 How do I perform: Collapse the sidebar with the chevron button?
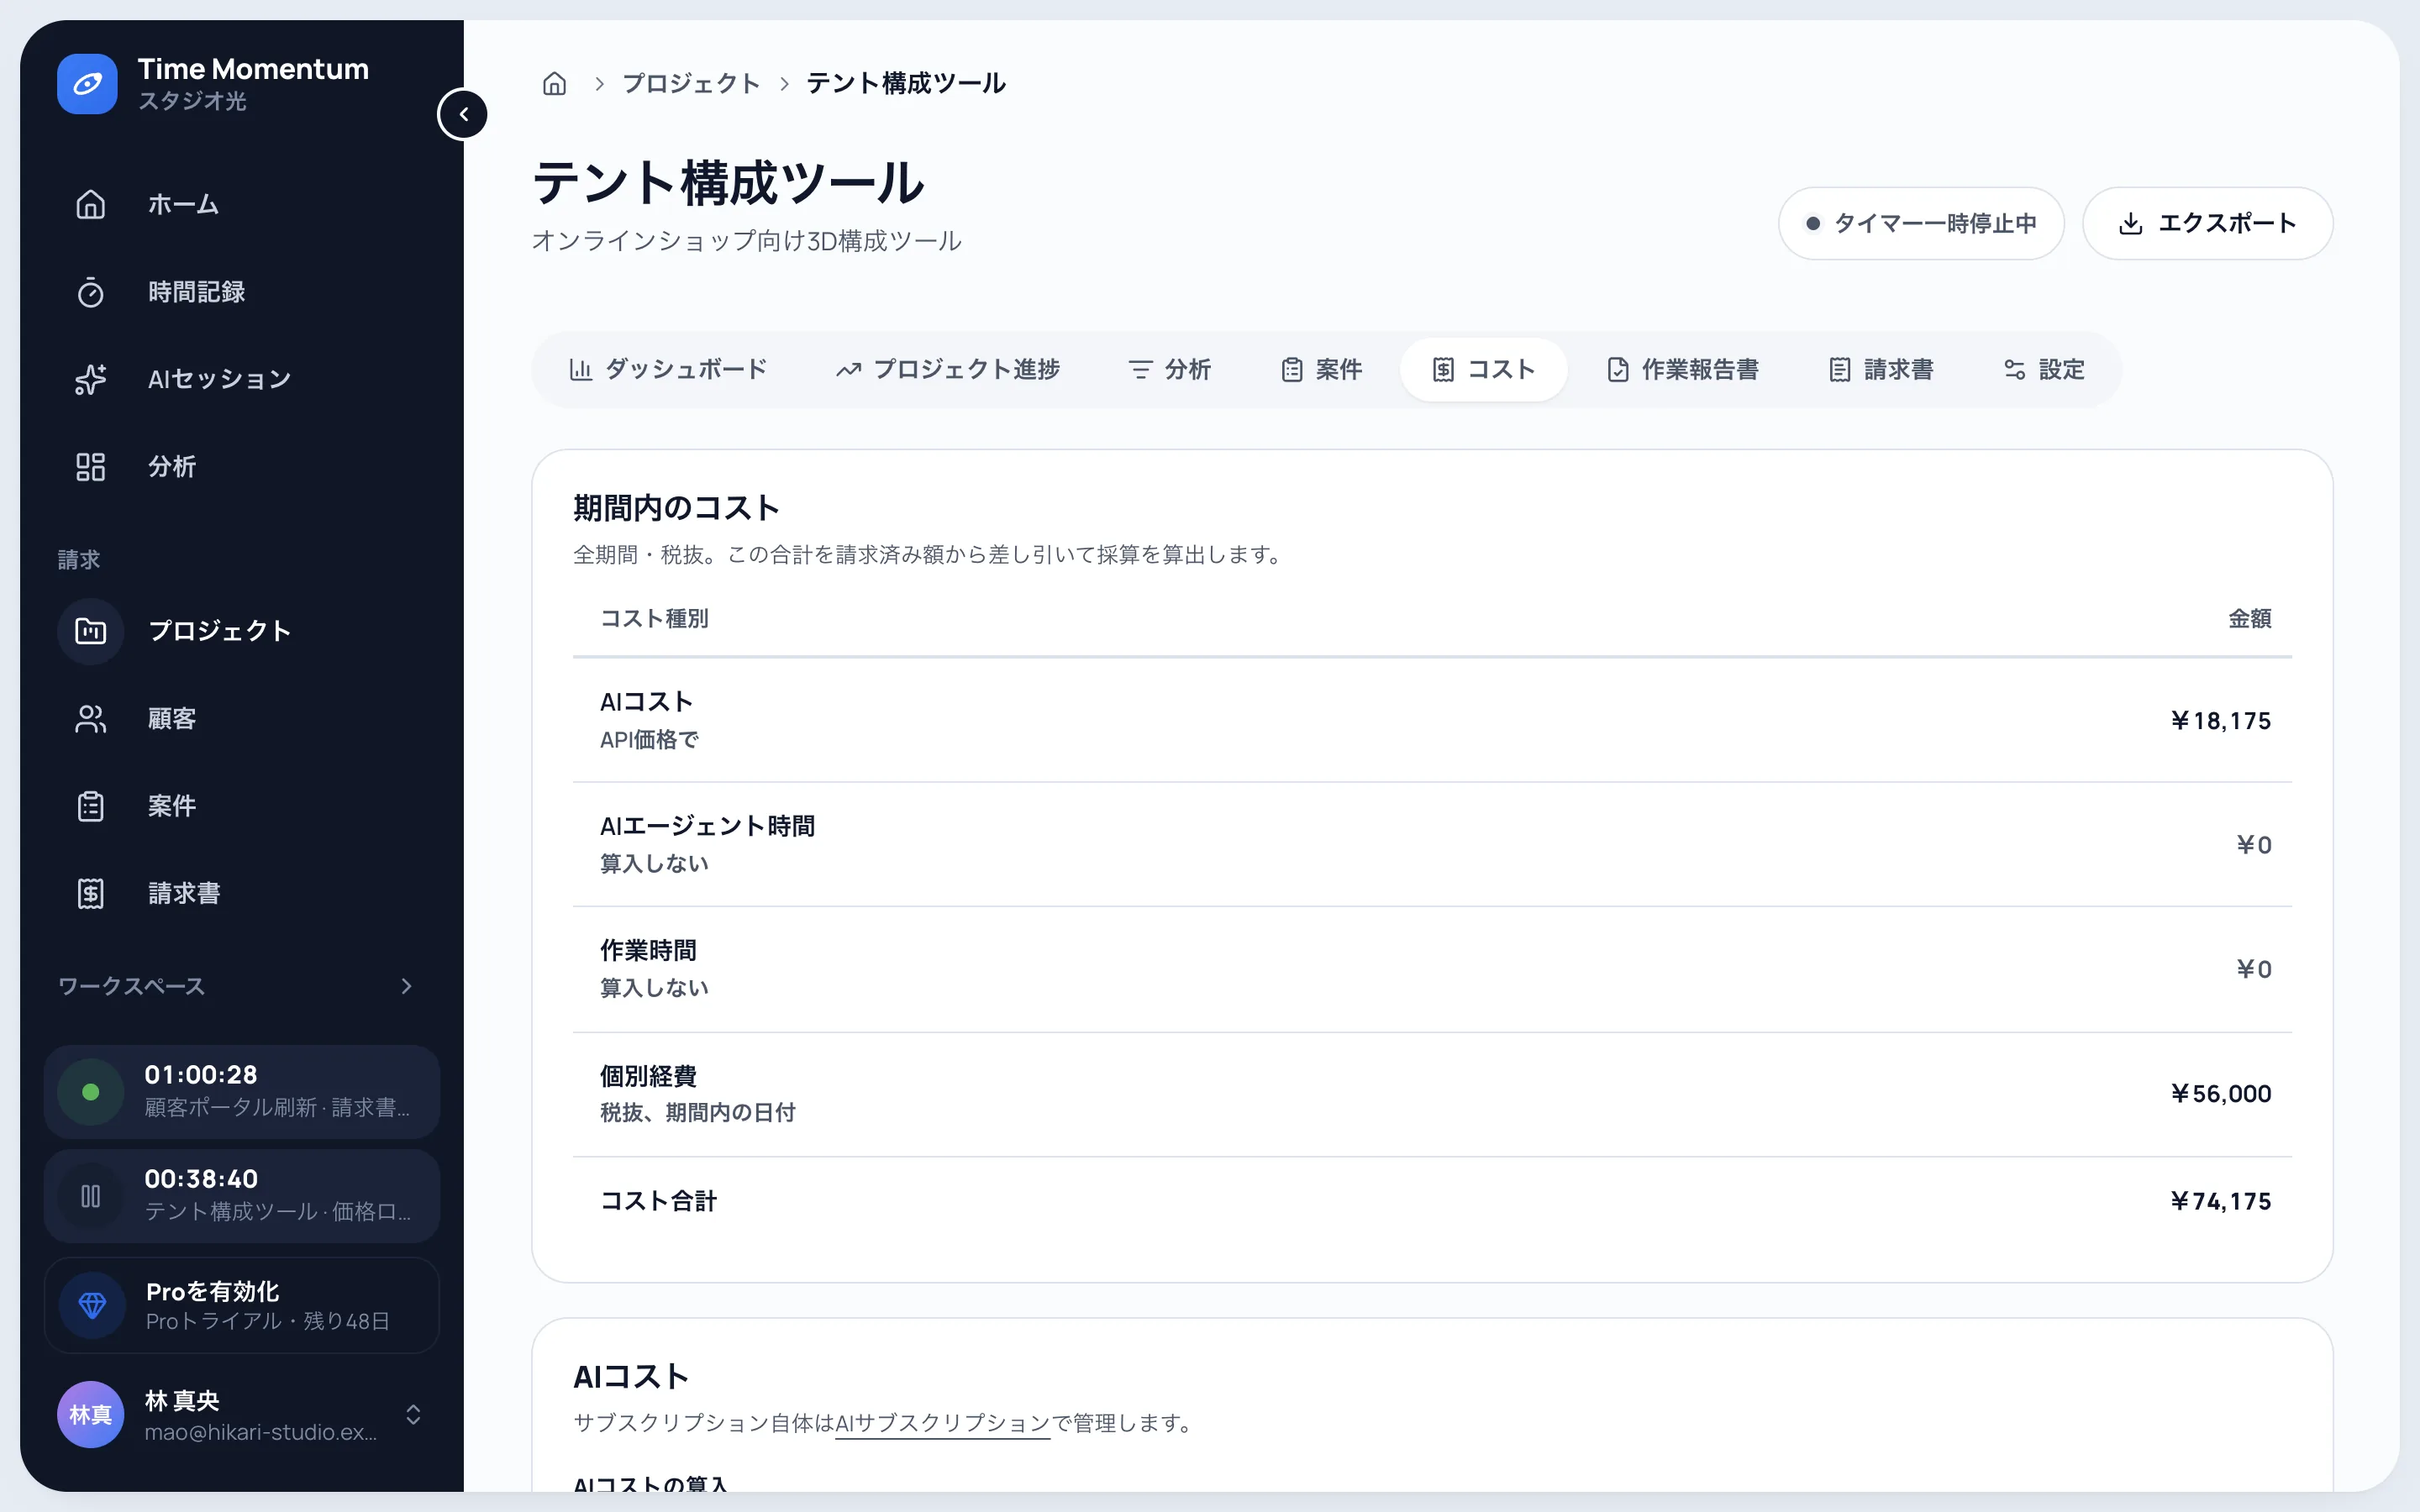tap(463, 114)
